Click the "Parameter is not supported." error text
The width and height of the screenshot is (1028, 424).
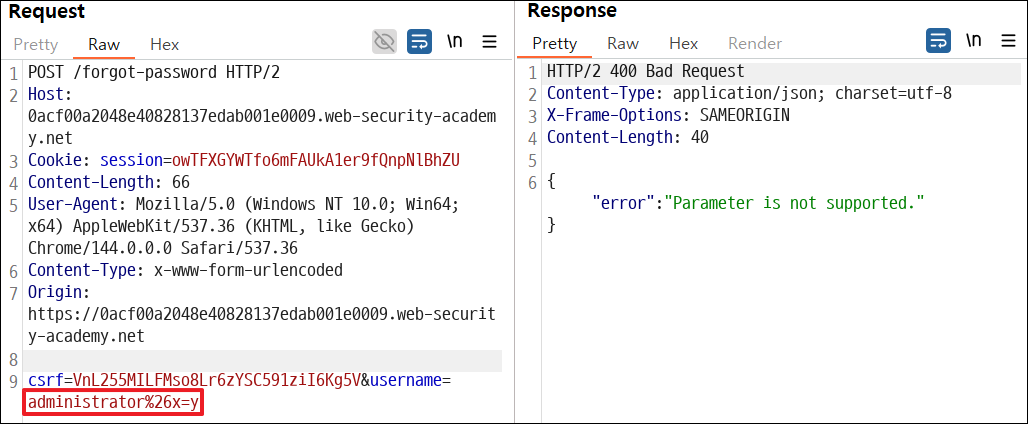point(795,203)
